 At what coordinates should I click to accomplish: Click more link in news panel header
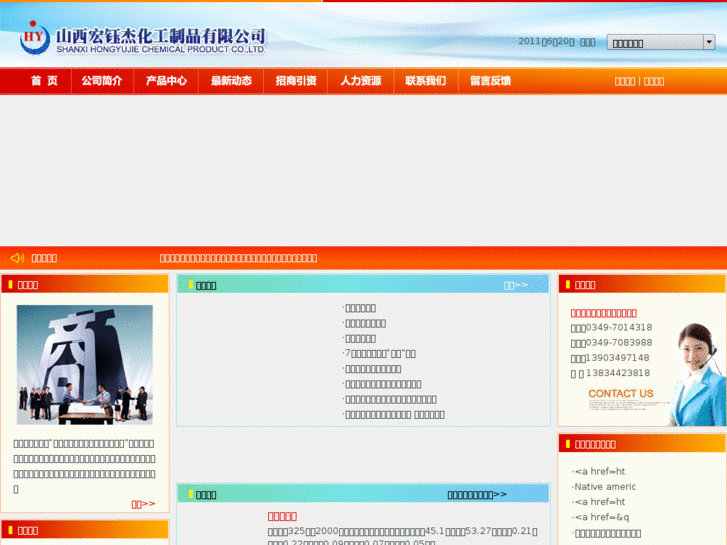coord(516,285)
